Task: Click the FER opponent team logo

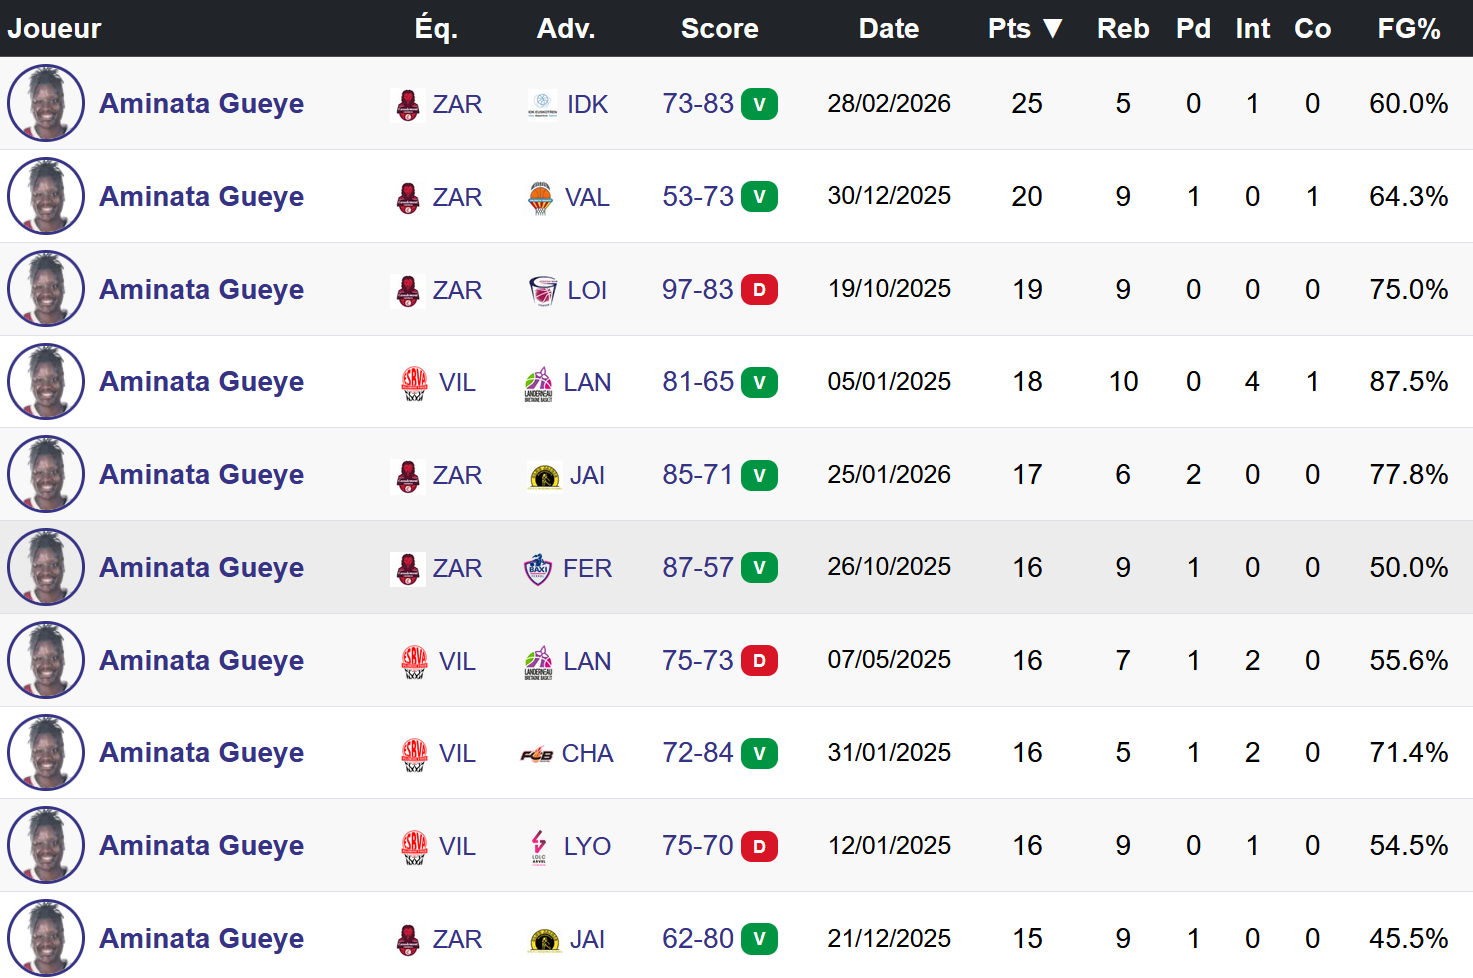Action: coord(538,569)
